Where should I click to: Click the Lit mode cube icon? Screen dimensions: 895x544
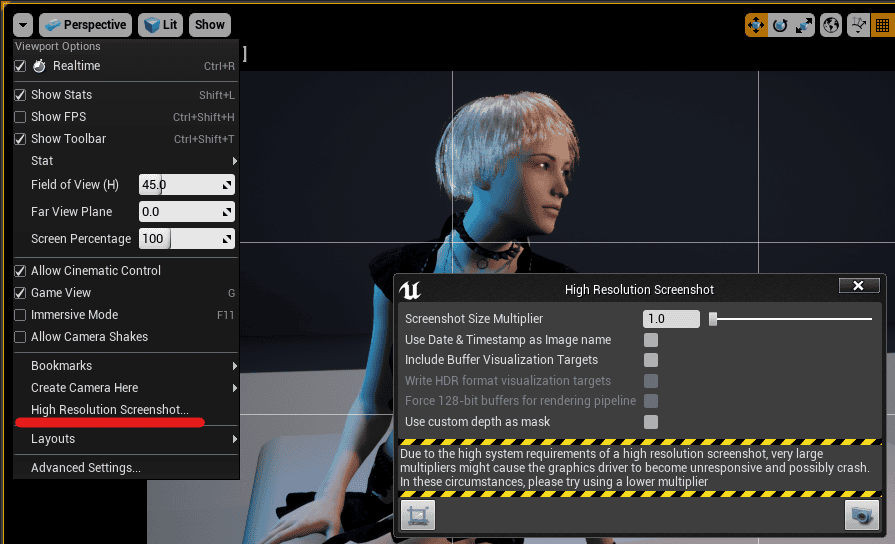[x=152, y=25]
